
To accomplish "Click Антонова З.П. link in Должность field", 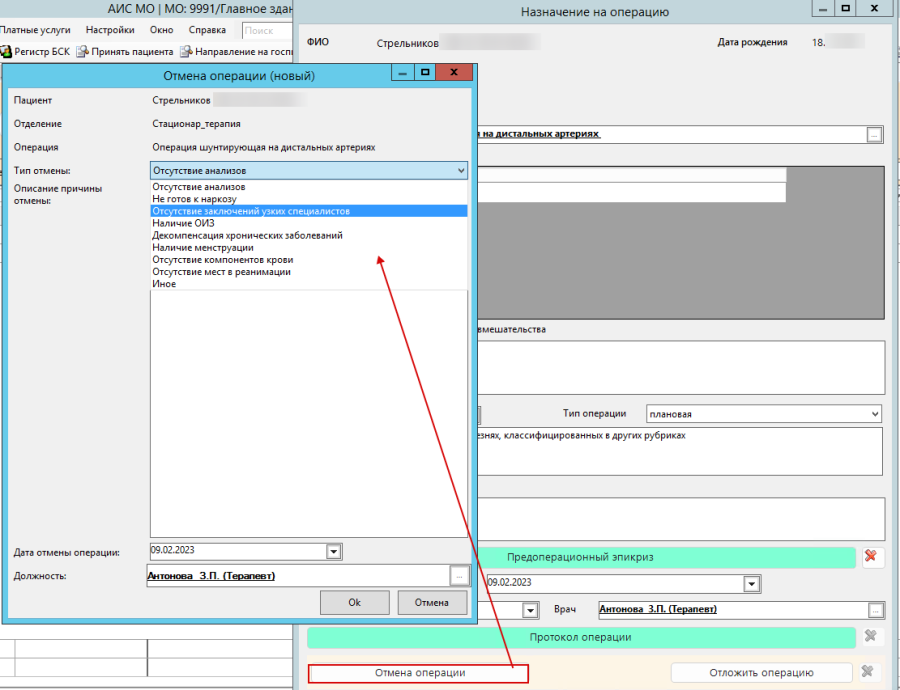I will [x=211, y=576].
